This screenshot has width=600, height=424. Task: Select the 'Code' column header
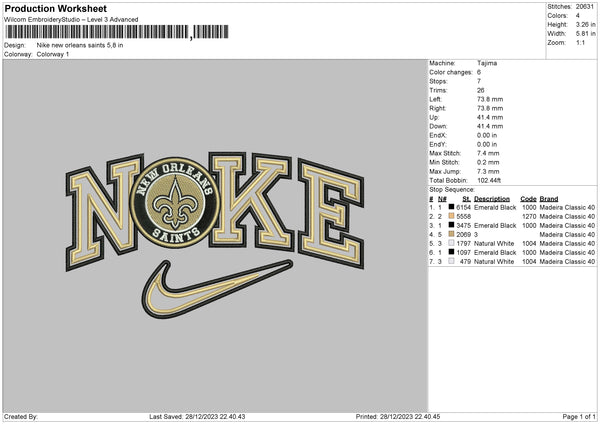pyautogui.click(x=528, y=199)
